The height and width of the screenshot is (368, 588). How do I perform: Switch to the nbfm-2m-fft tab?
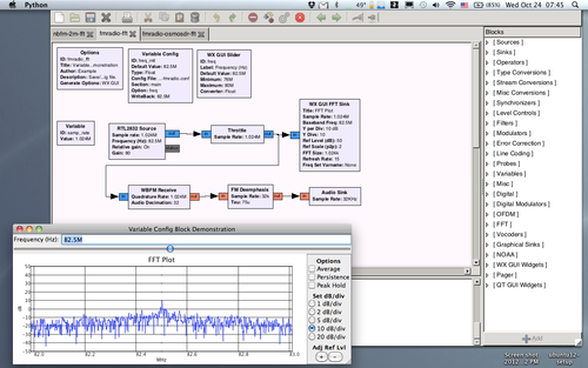click(x=69, y=34)
